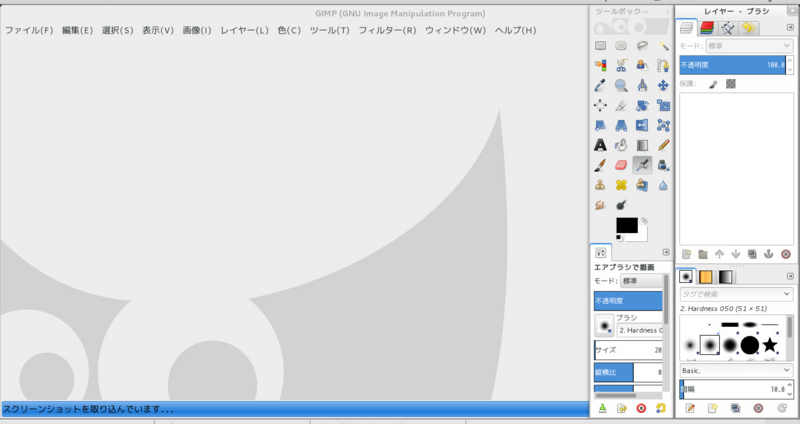Select the Blur/Sharpen droplet tool

pos(663,185)
